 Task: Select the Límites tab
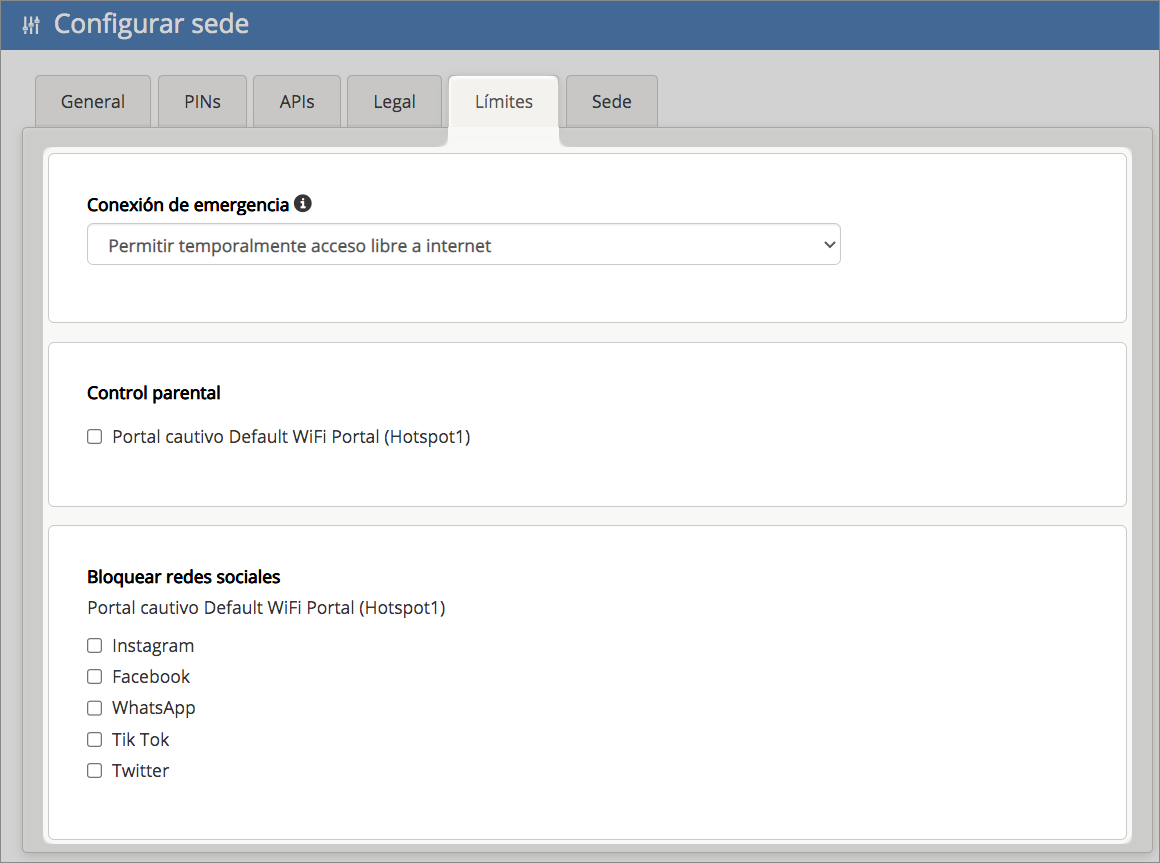[503, 102]
